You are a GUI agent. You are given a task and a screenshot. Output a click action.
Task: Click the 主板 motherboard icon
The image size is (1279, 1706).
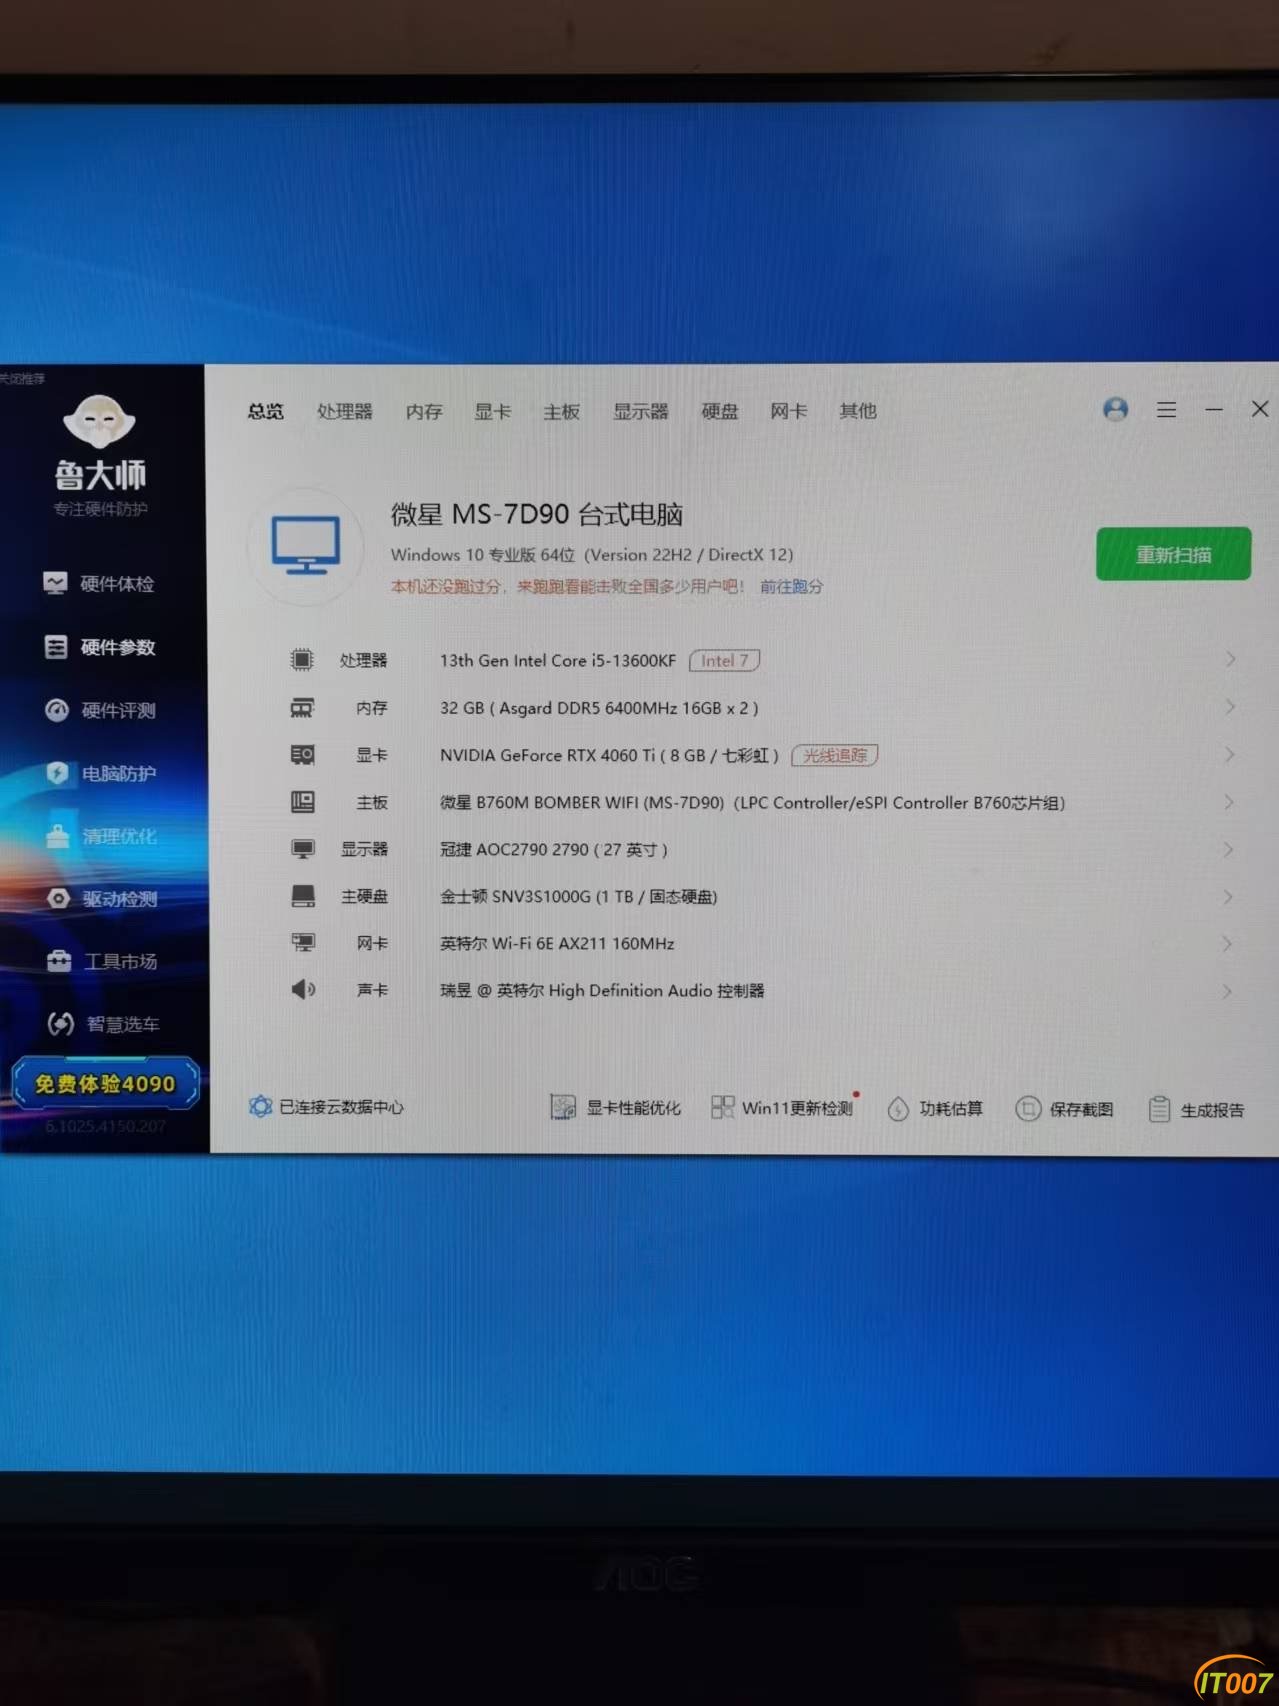tap(302, 802)
